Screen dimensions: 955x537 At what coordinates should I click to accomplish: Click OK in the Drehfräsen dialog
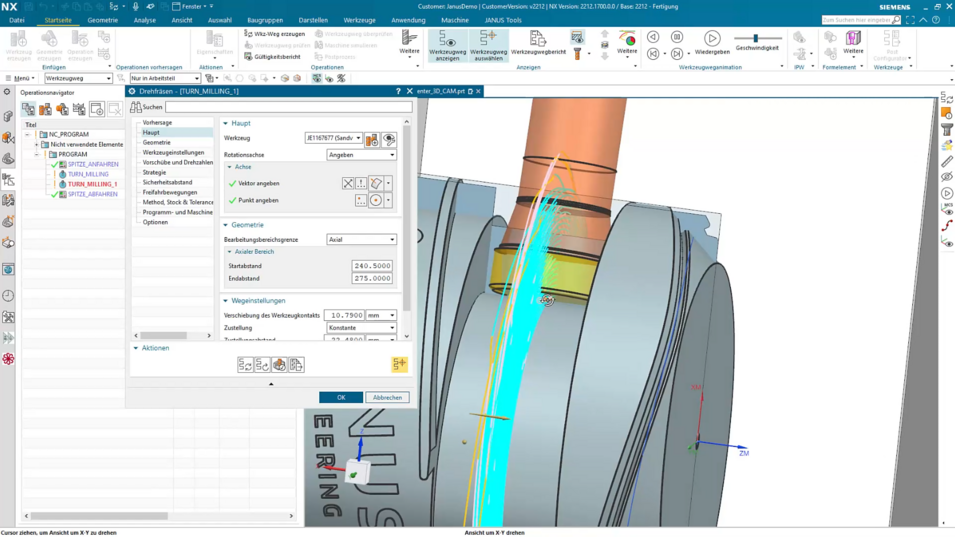pos(341,398)
